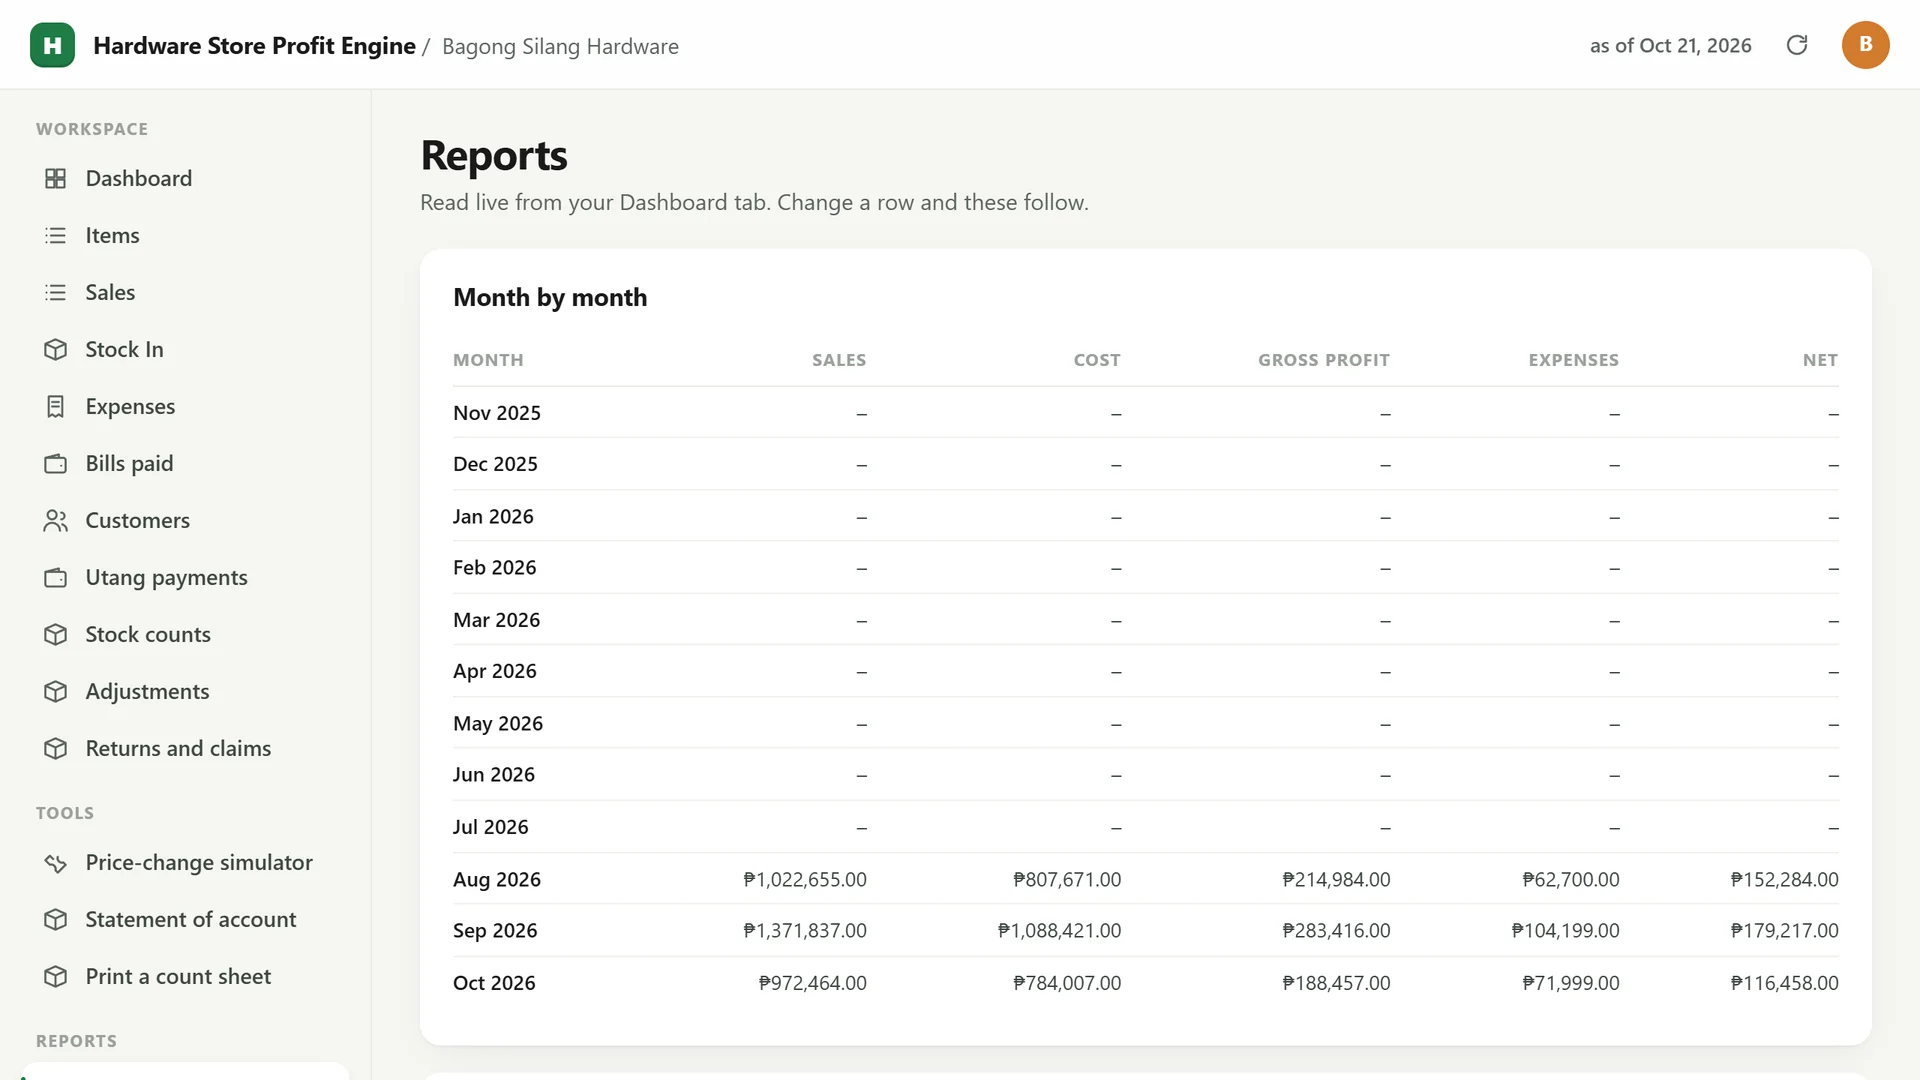Click the Expenses receipt icon
Screen dimensions: 1920x1080
pos(56,406)
